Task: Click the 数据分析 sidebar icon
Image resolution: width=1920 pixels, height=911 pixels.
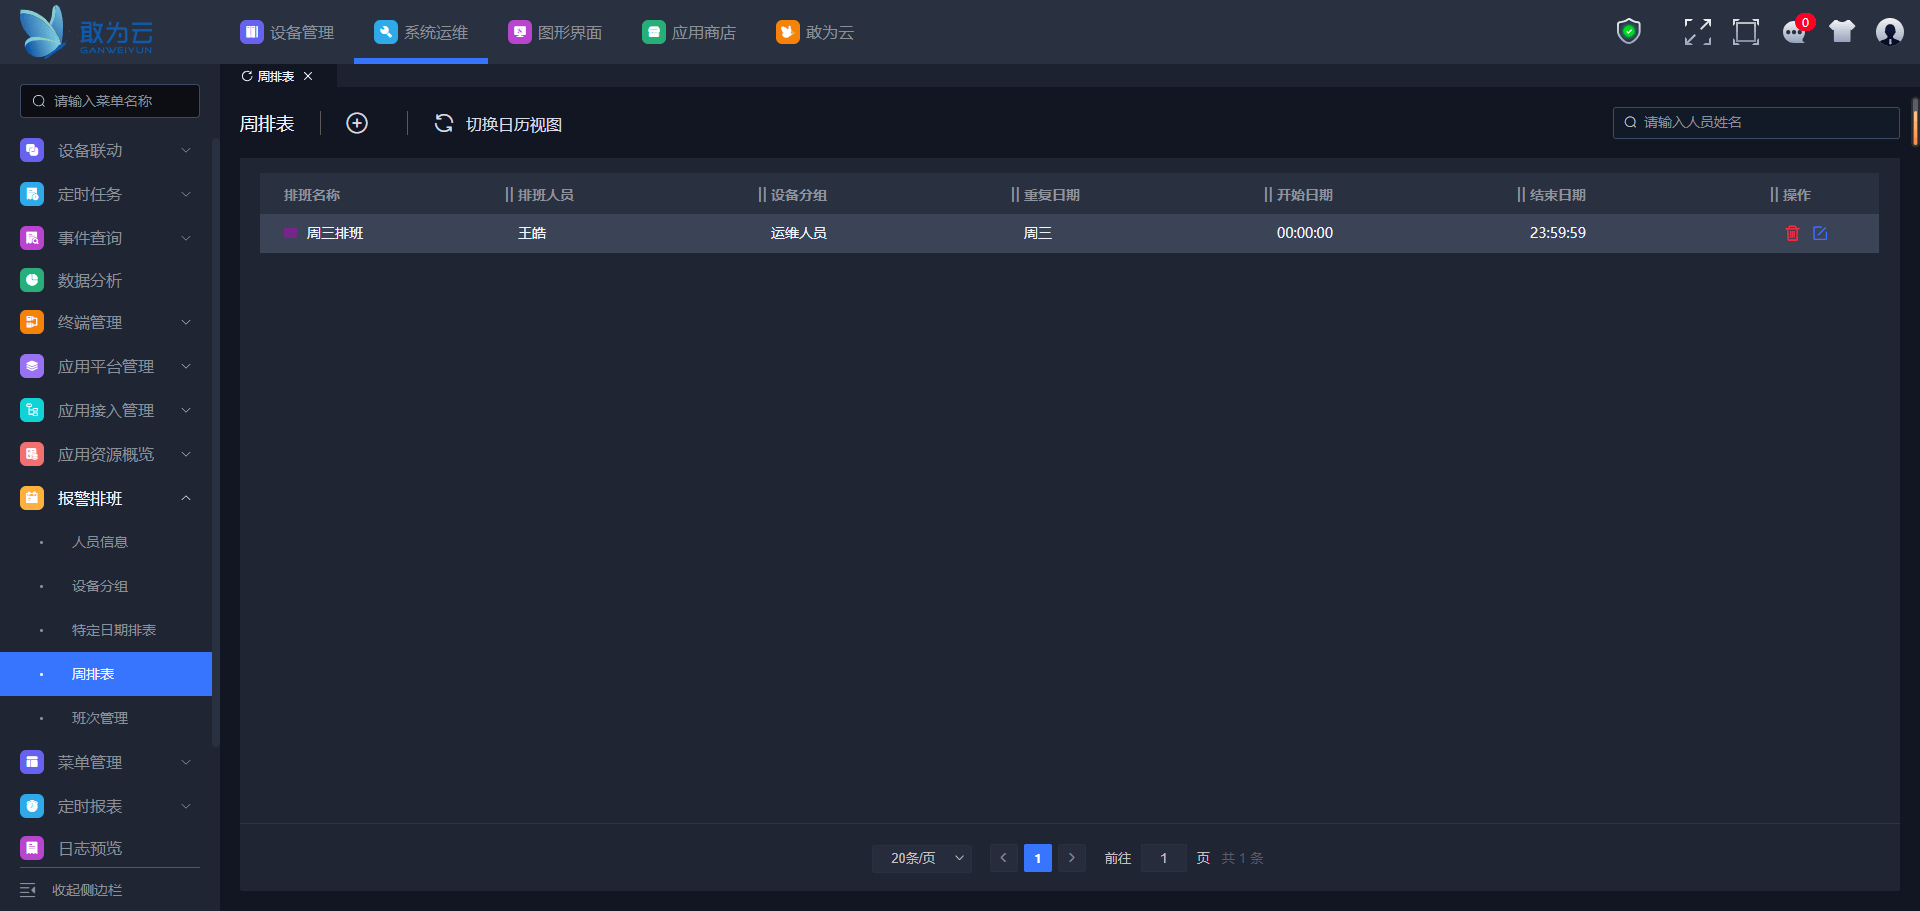Action: click(x=32, y=280)
